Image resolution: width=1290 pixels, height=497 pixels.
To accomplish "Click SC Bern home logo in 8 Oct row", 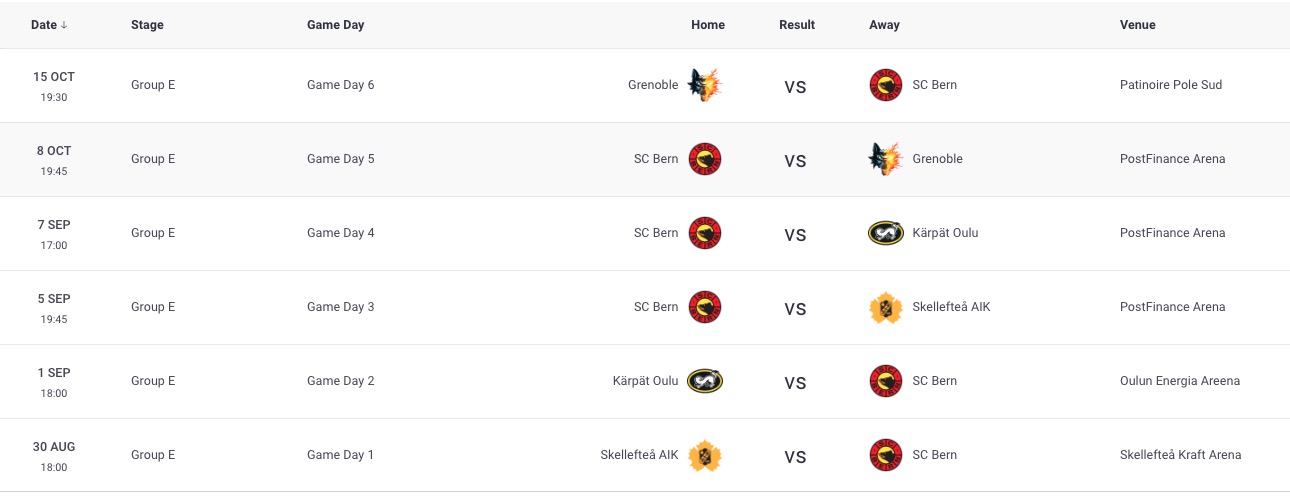I will (705, 159).
